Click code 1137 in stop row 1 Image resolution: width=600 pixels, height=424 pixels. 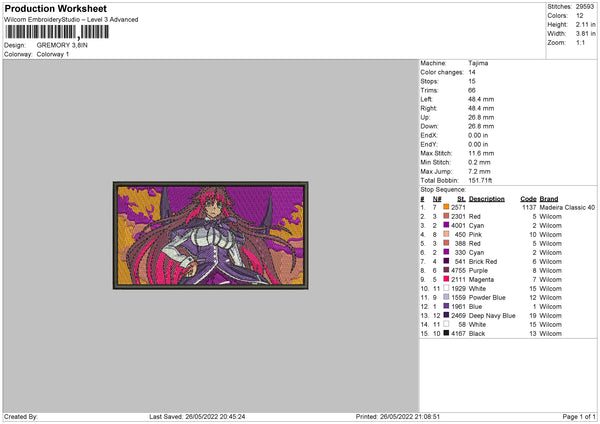529,207
